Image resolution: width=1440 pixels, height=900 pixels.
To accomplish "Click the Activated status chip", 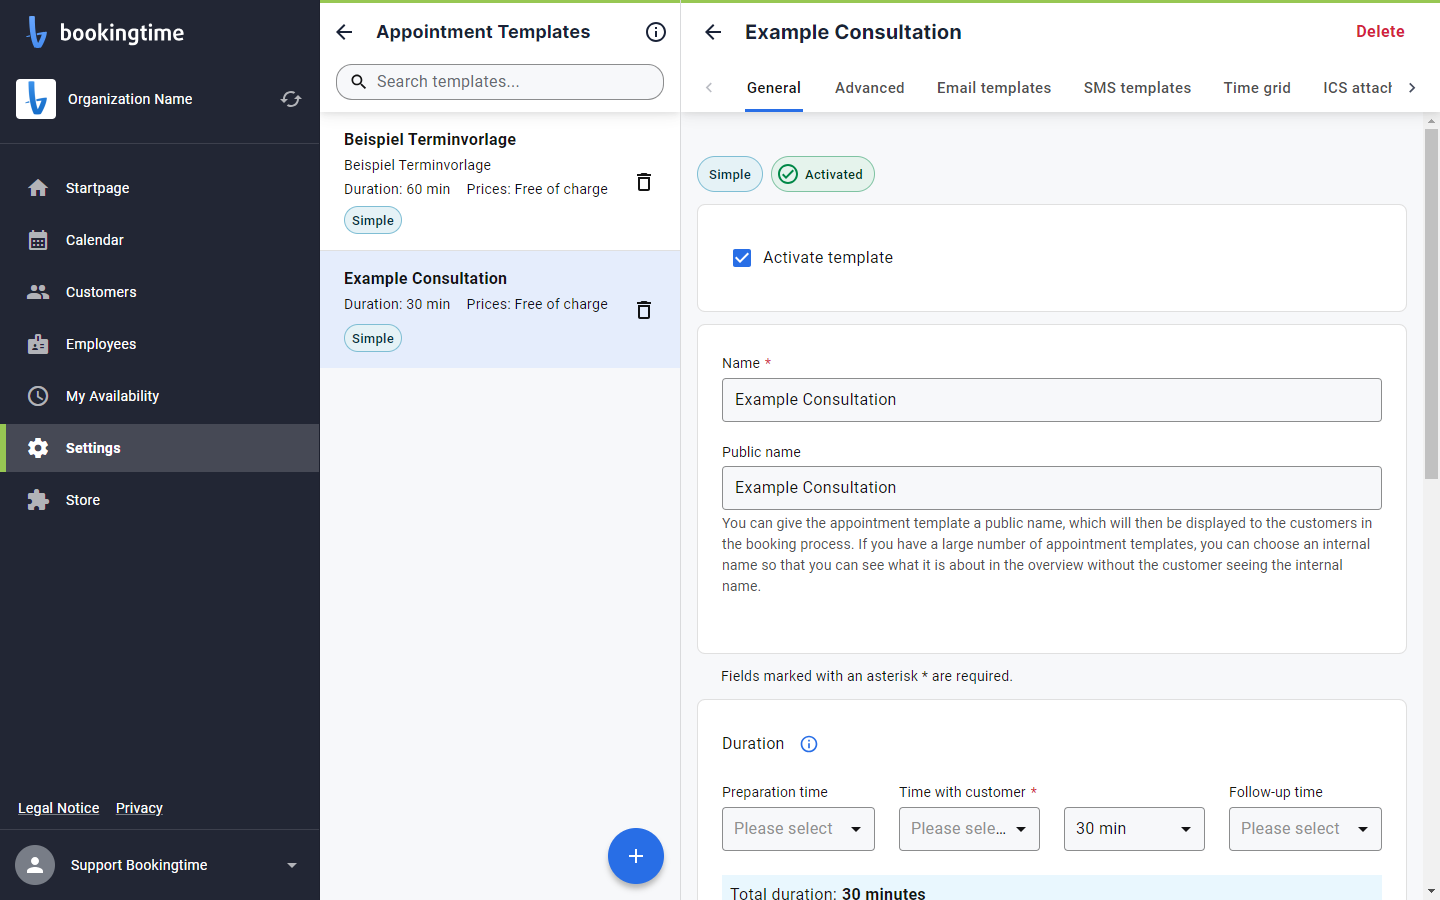I will pyautogui.click(x=823, y=174).
